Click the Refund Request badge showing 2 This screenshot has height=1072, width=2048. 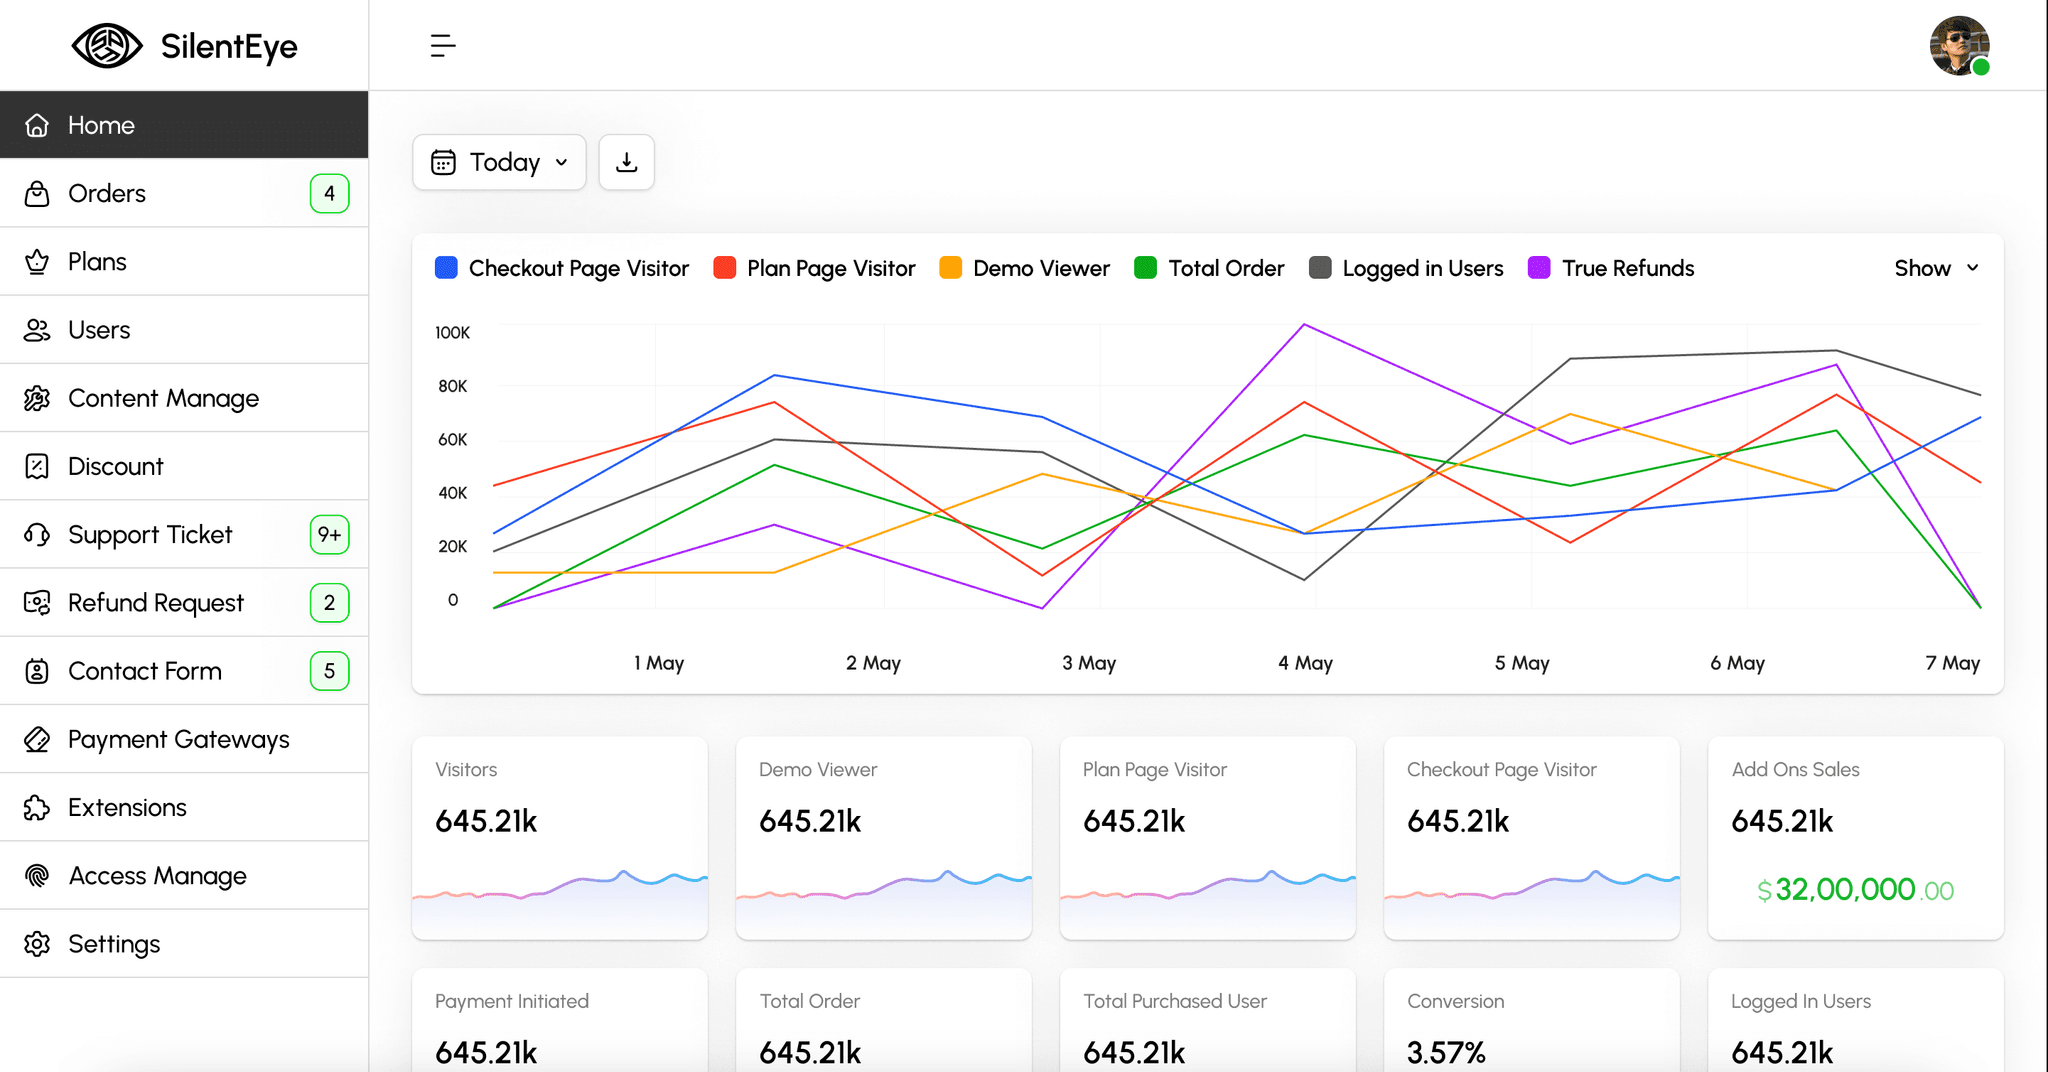pos(329,603)
